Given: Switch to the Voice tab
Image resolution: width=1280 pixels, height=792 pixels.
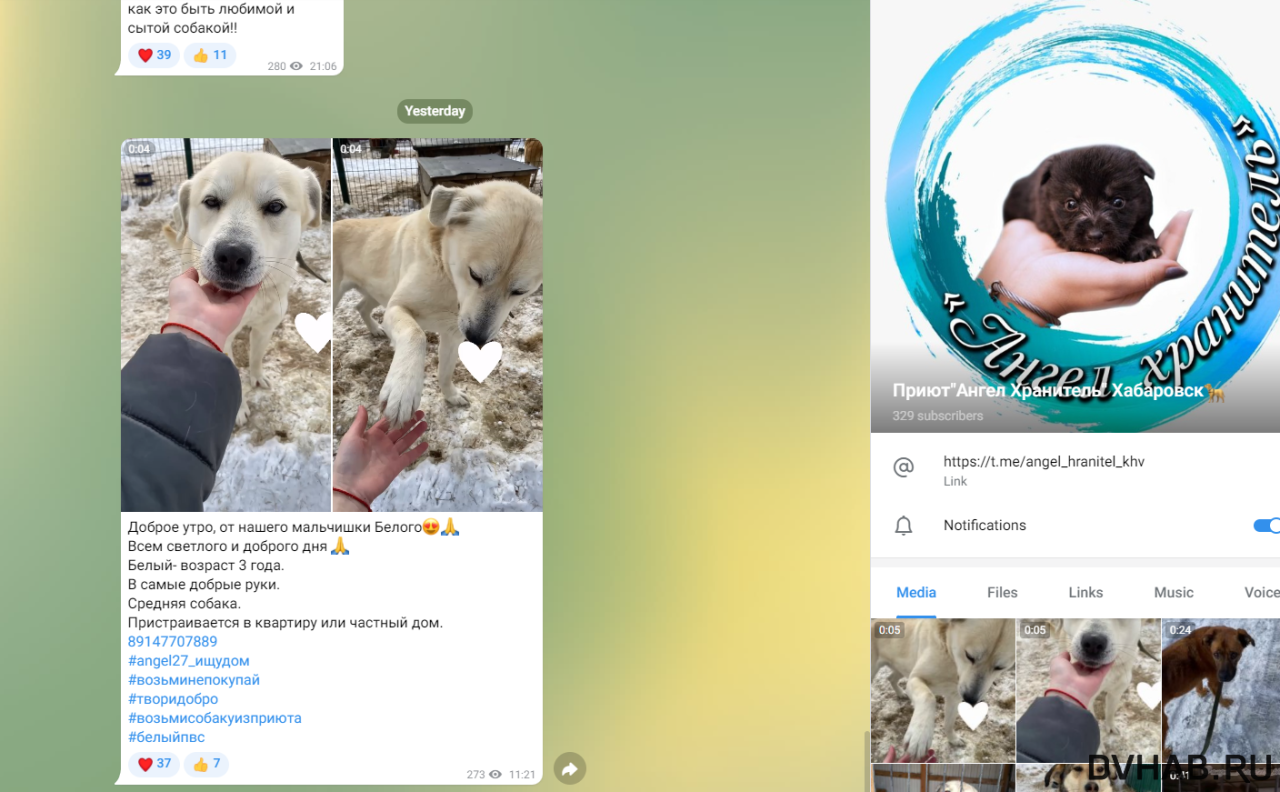Looking at the screenshot, I should pyautogui.click(x=1261, y=592).
